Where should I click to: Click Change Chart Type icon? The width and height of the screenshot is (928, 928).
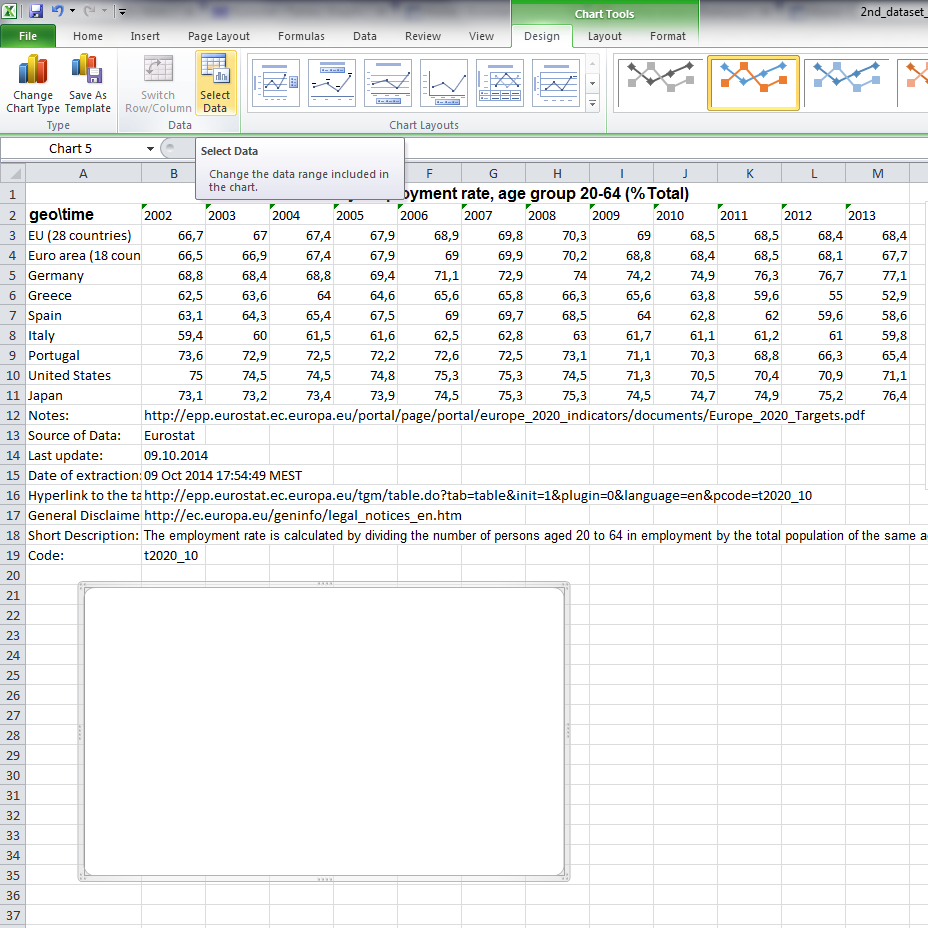[33, 83]
